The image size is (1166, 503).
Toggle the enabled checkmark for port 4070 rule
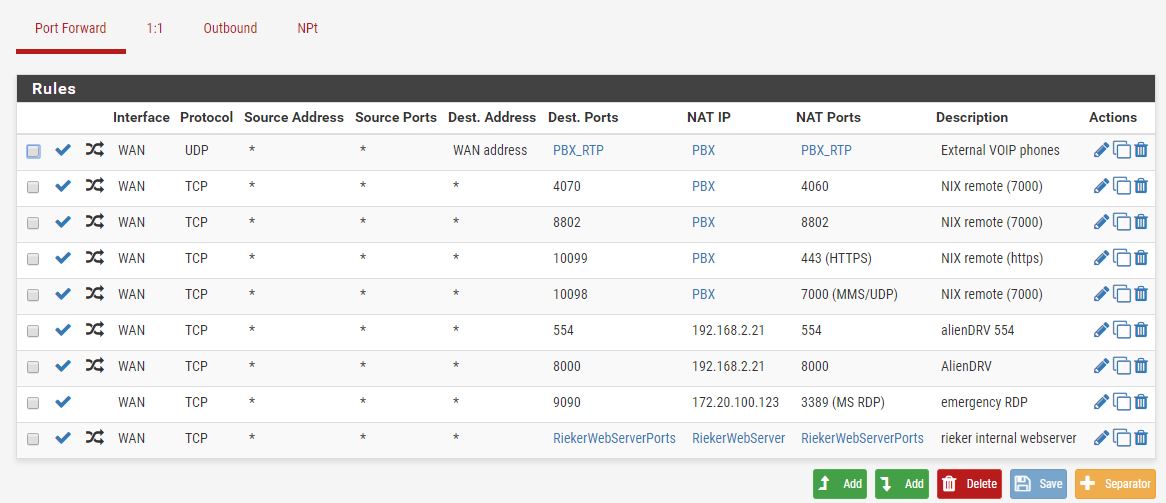click(x=63, y=187)
